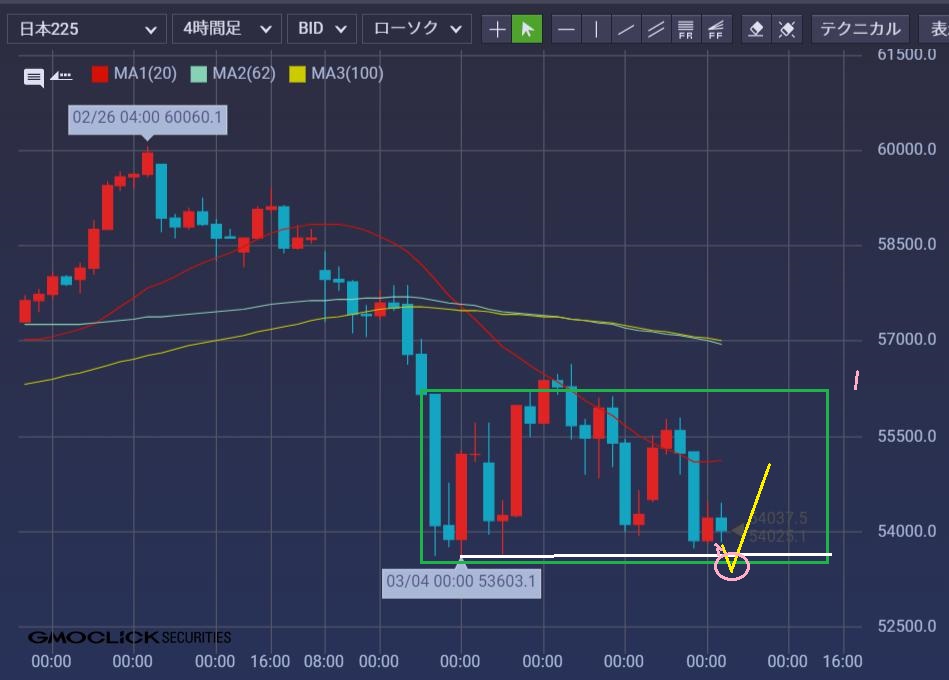Screen dimensions: 949x680
Task: Open the BID price type dropdown
Action: [321, 29]
